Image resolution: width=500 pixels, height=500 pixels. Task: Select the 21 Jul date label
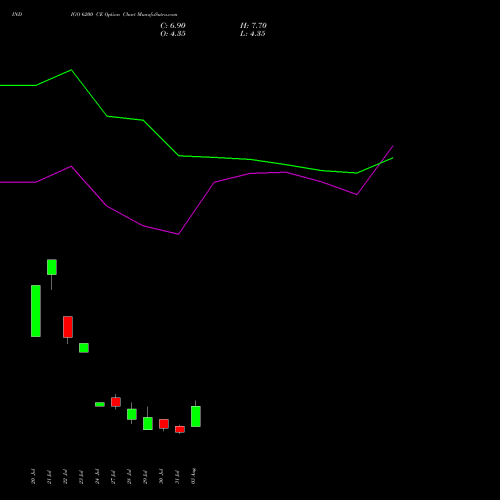[49, 477]
